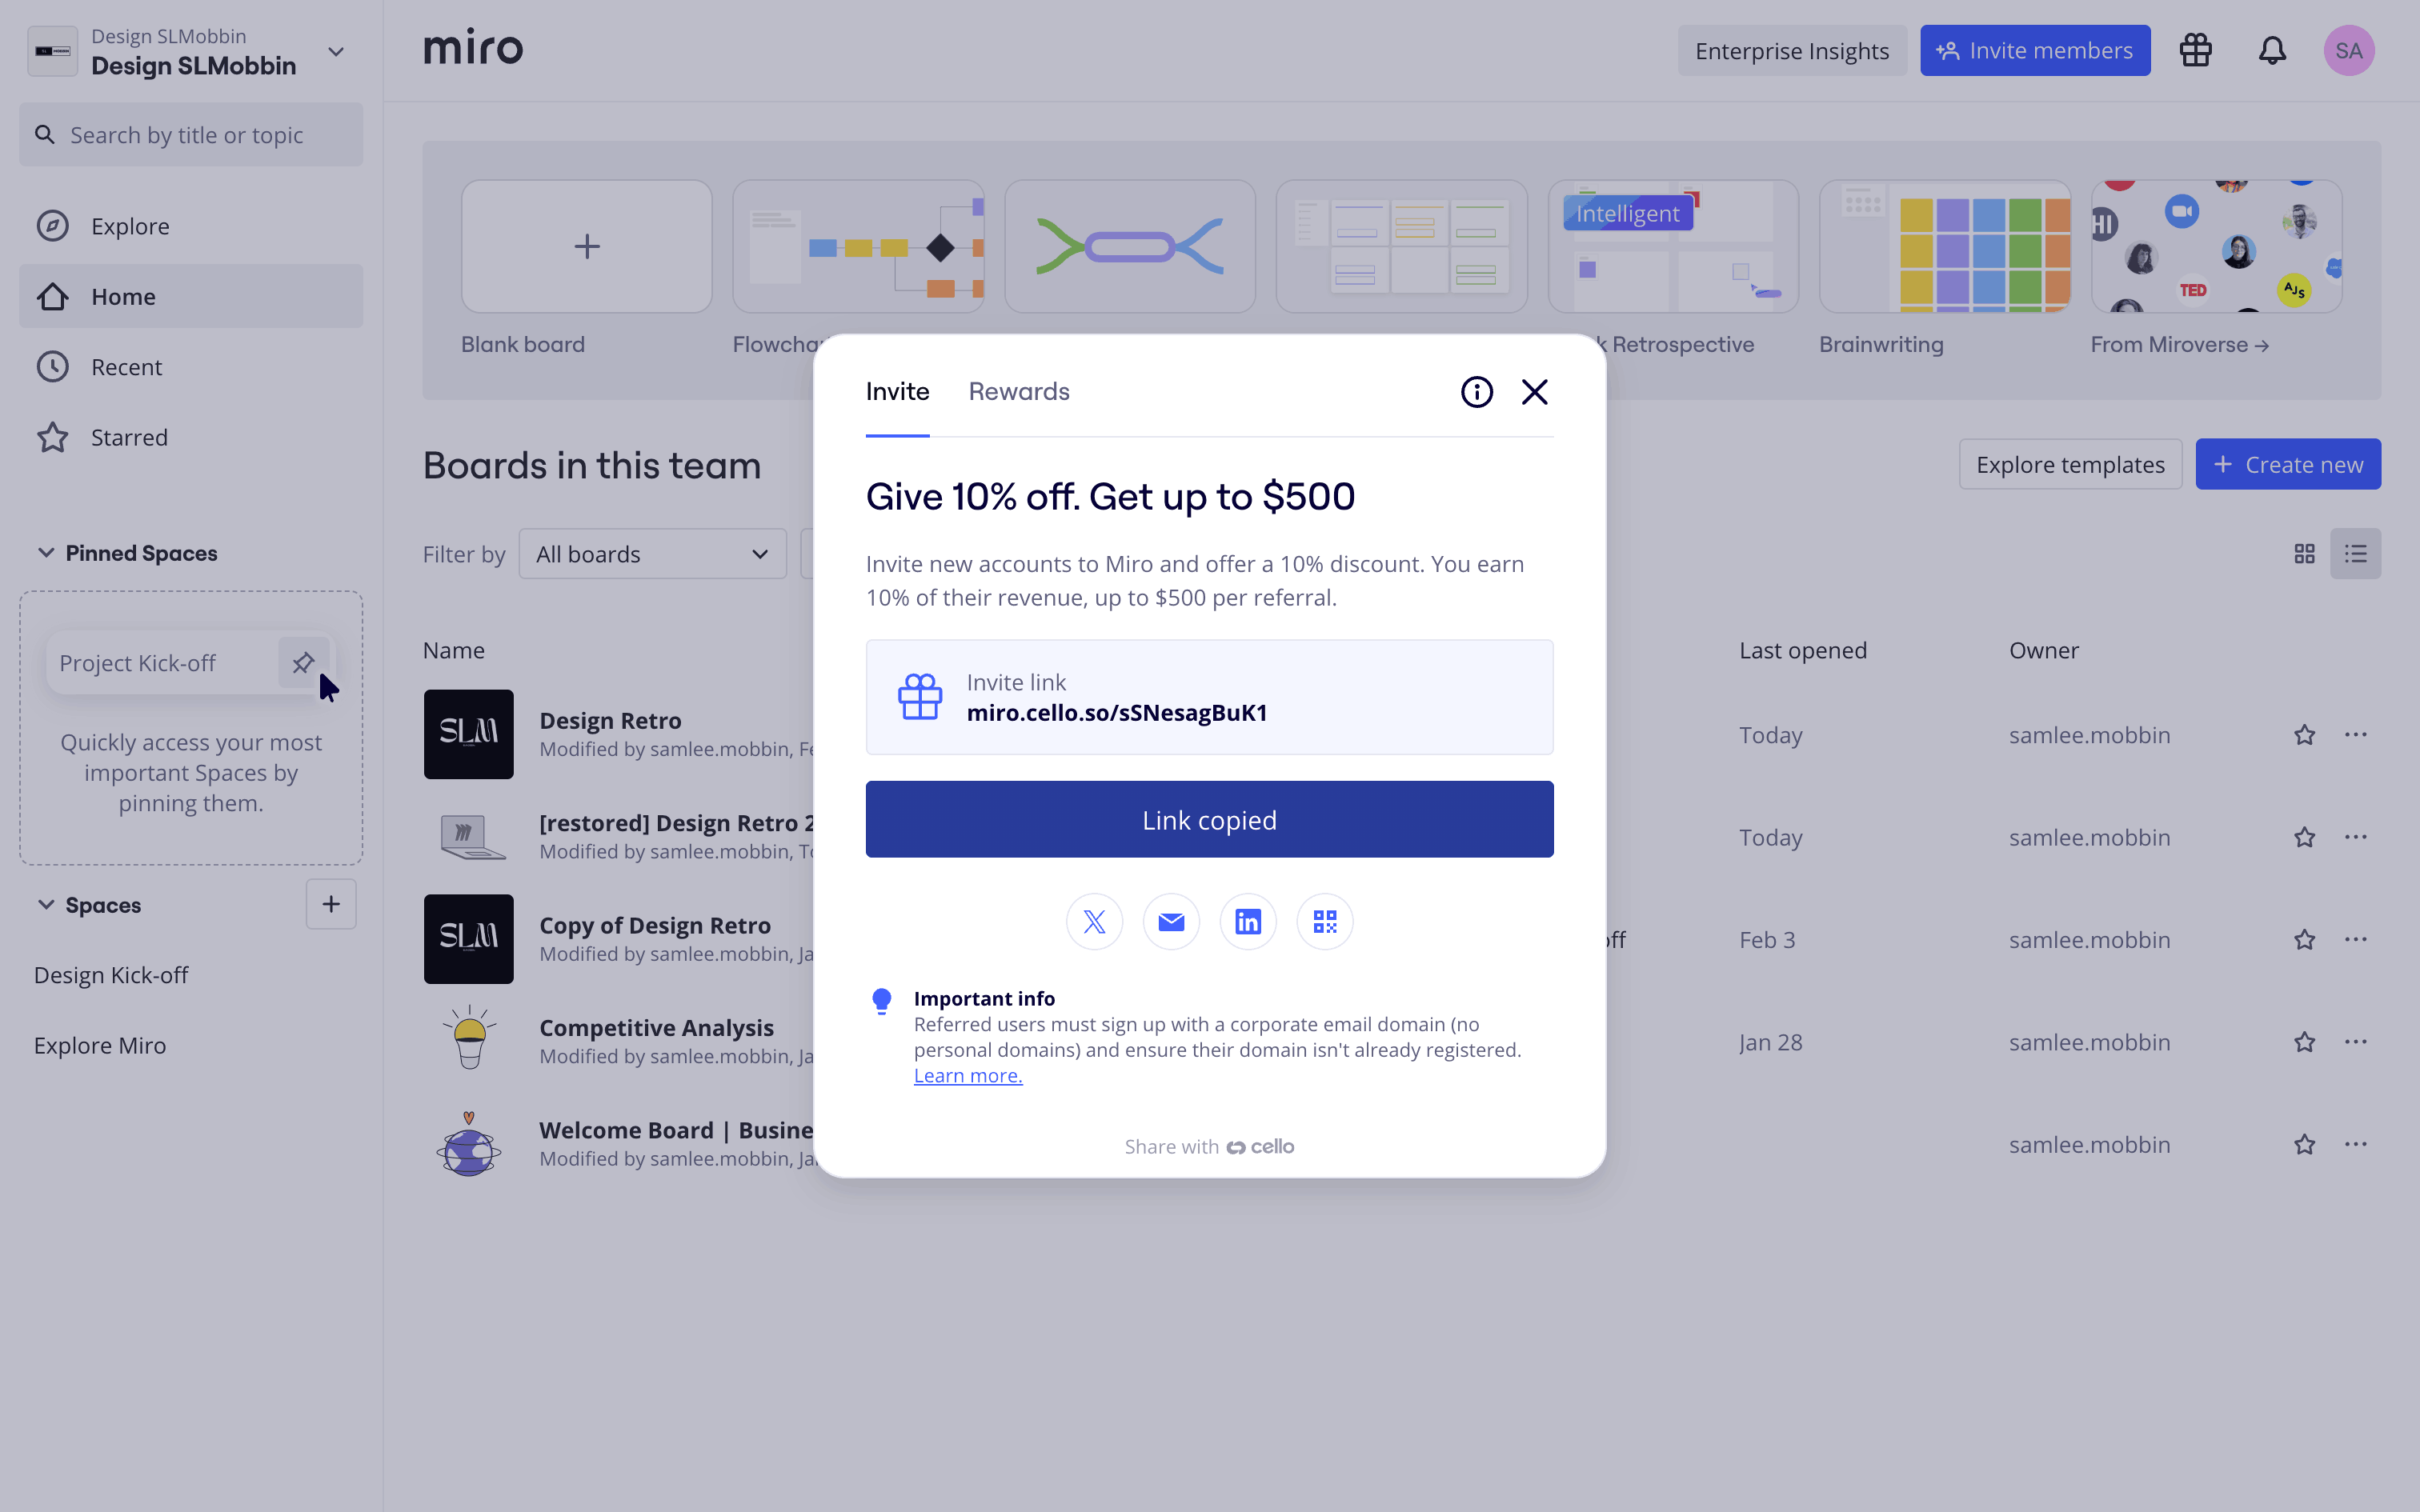Image resolution: width=2420 pixels, height=1512 pixels.
Task: Expand the Design SLMobbin team switcher
Action: (x=336, y=52)
